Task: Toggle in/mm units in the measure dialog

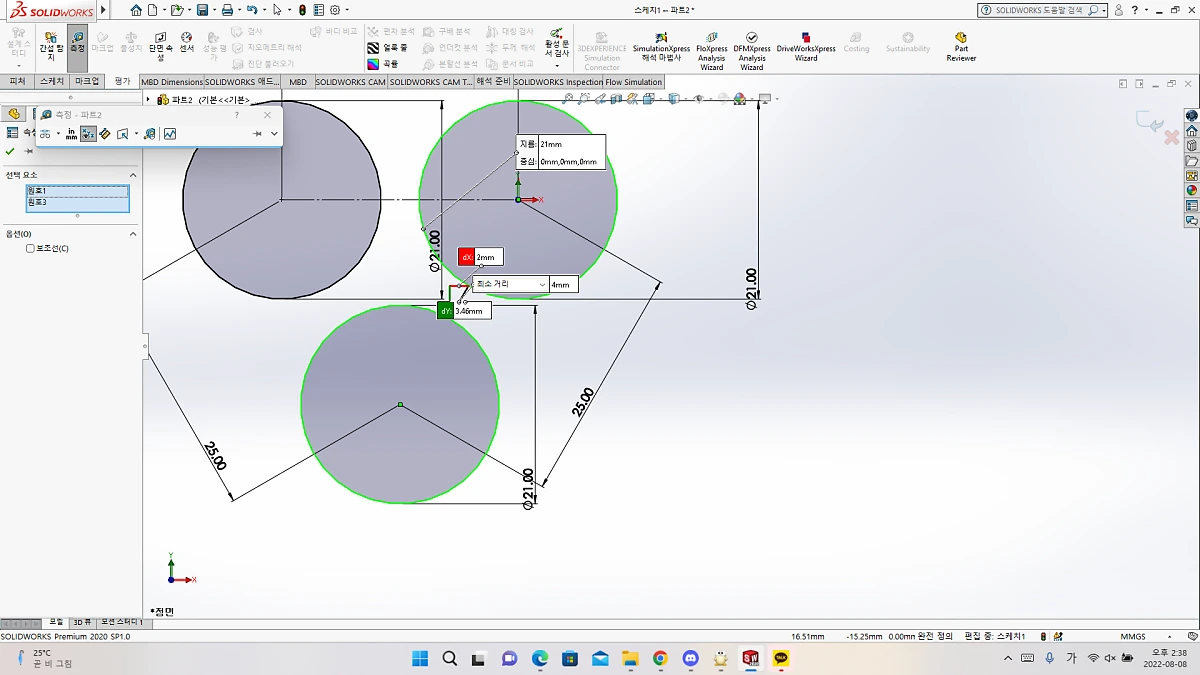Action: tap(71, 134)
